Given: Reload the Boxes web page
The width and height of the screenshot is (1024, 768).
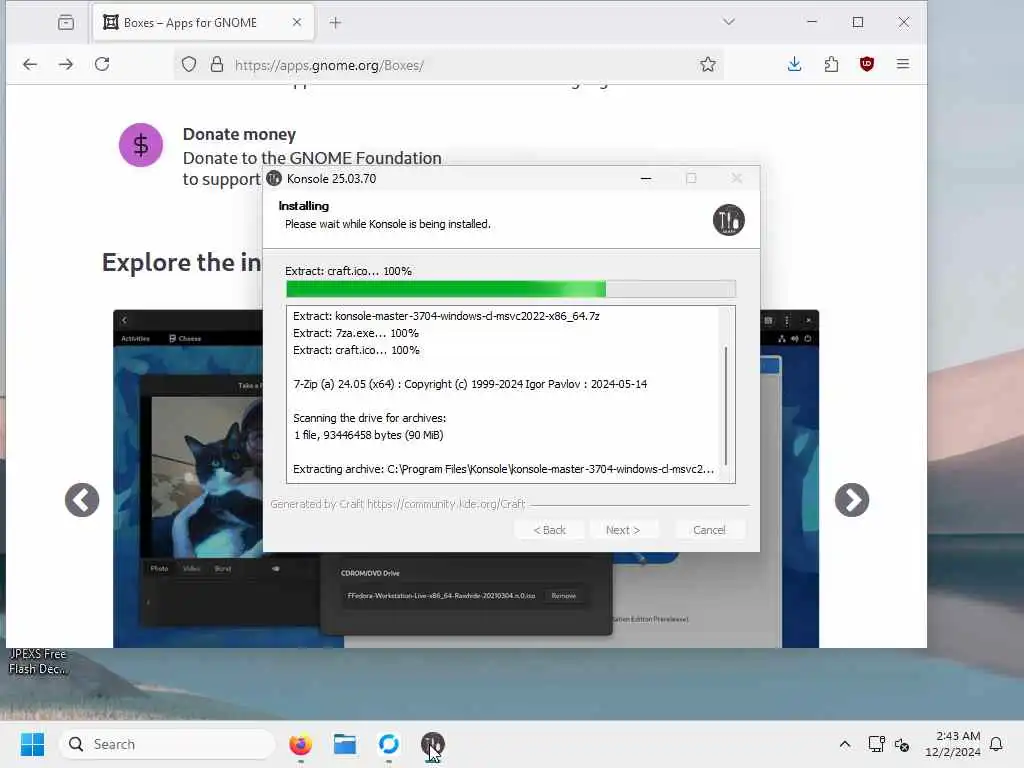Looking at the screenshot, I should point(102,64).
